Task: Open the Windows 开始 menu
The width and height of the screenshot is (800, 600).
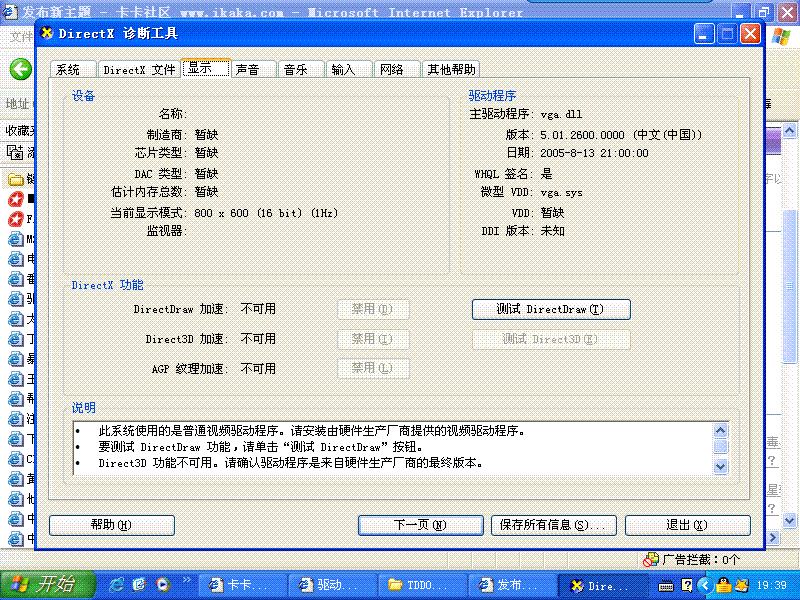Action: click(x=47, y=585)
